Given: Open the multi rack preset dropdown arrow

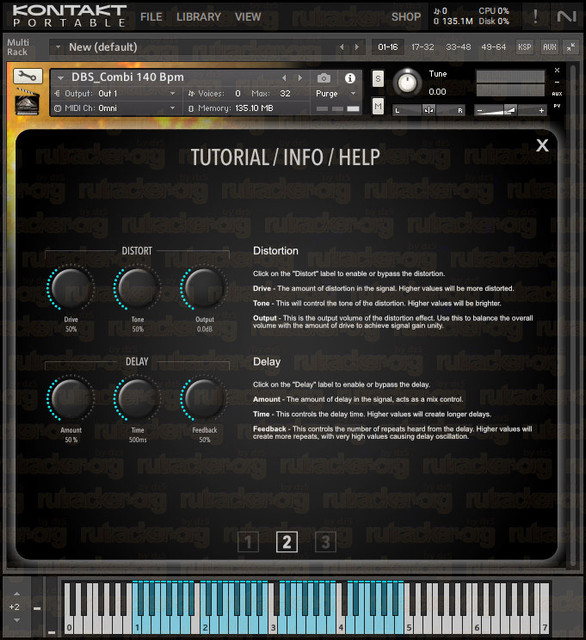Looking at the screenshot, I should 58,47.
